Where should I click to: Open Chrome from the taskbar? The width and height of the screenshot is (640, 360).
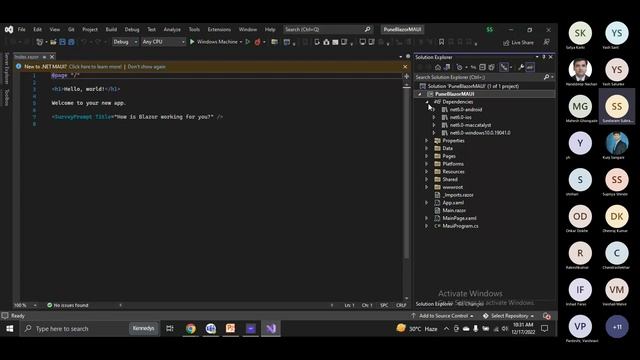click(x=191, y=328)
